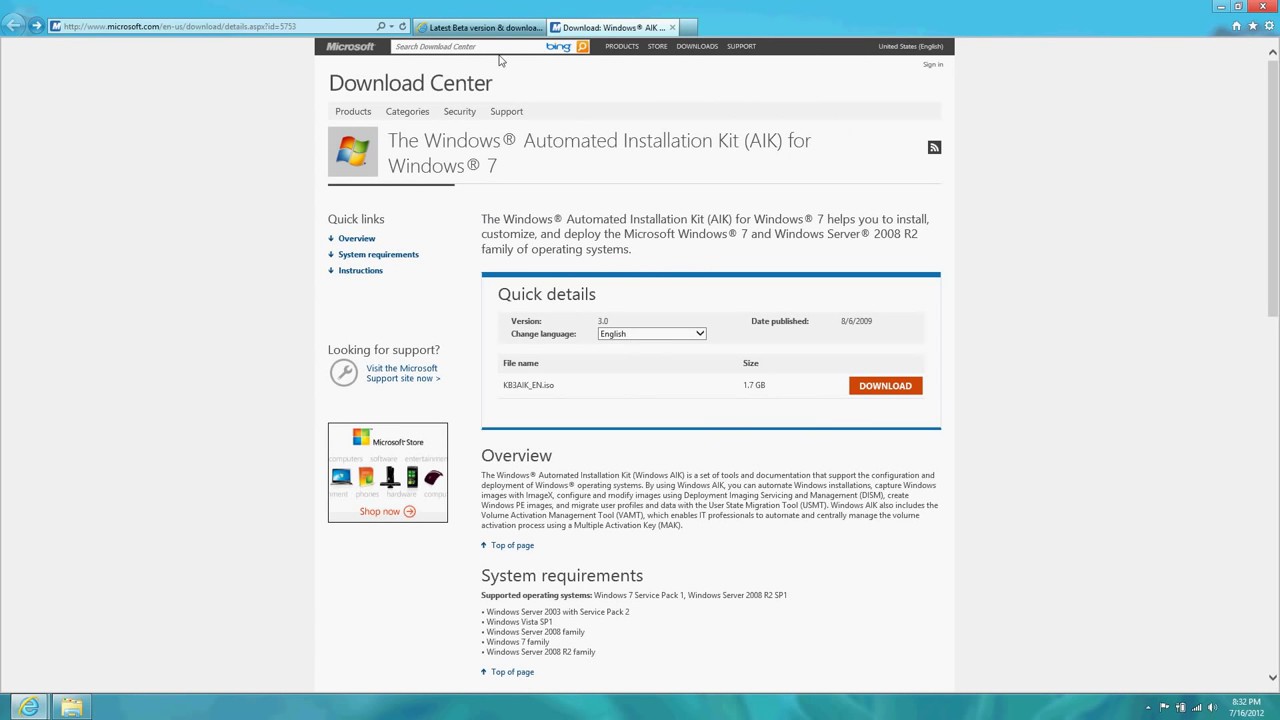This screenshot has width=1280, height=720.
Task: Open the Categories menu item
Action: [407, 111]
